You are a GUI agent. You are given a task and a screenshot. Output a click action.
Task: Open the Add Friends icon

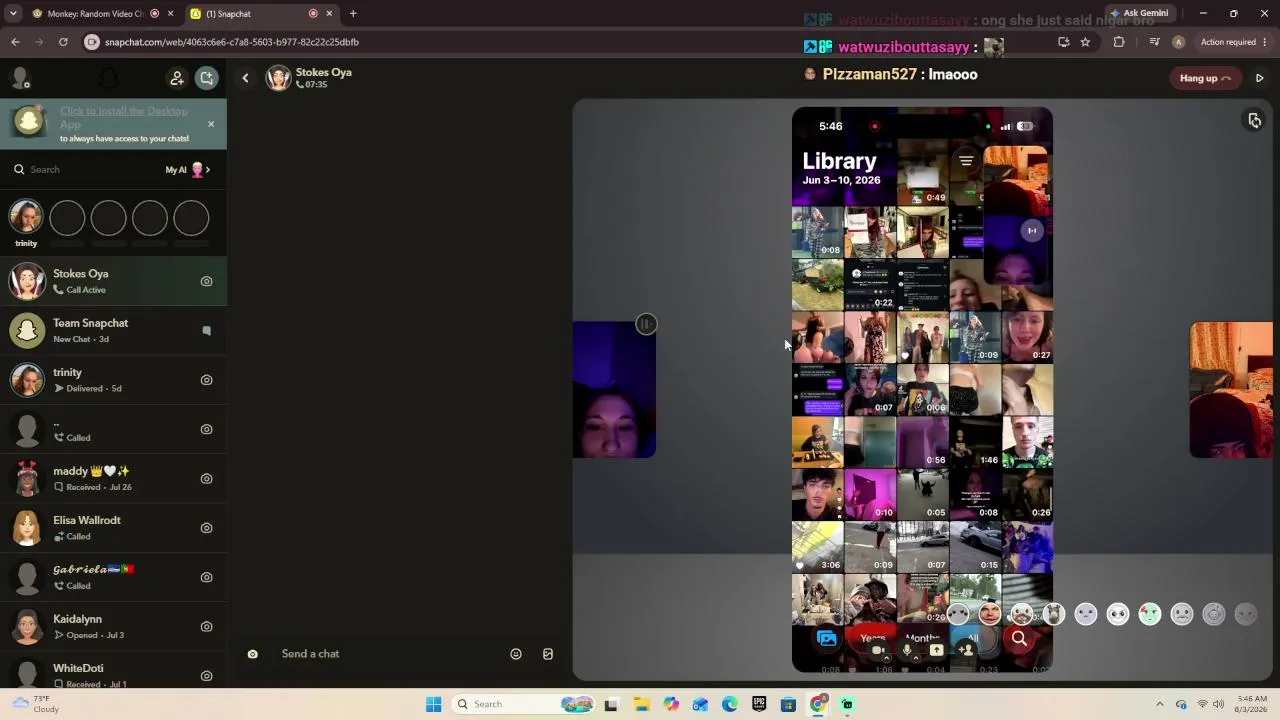(x=177, y=78)
